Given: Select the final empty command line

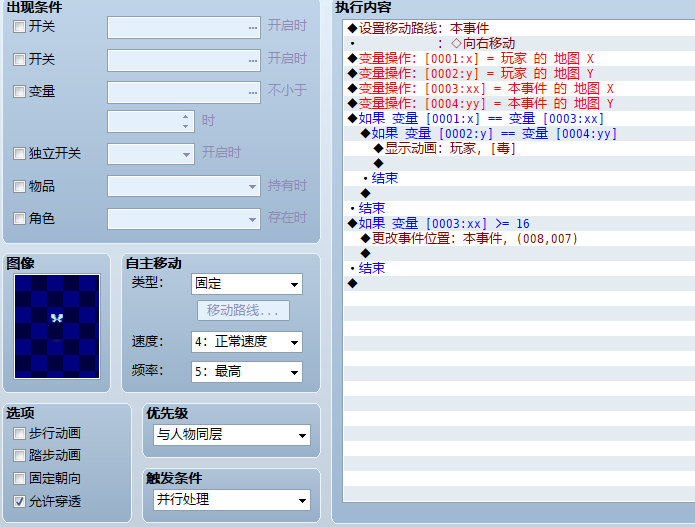Looking at the screenshot, I should click(x=519, y=284).
